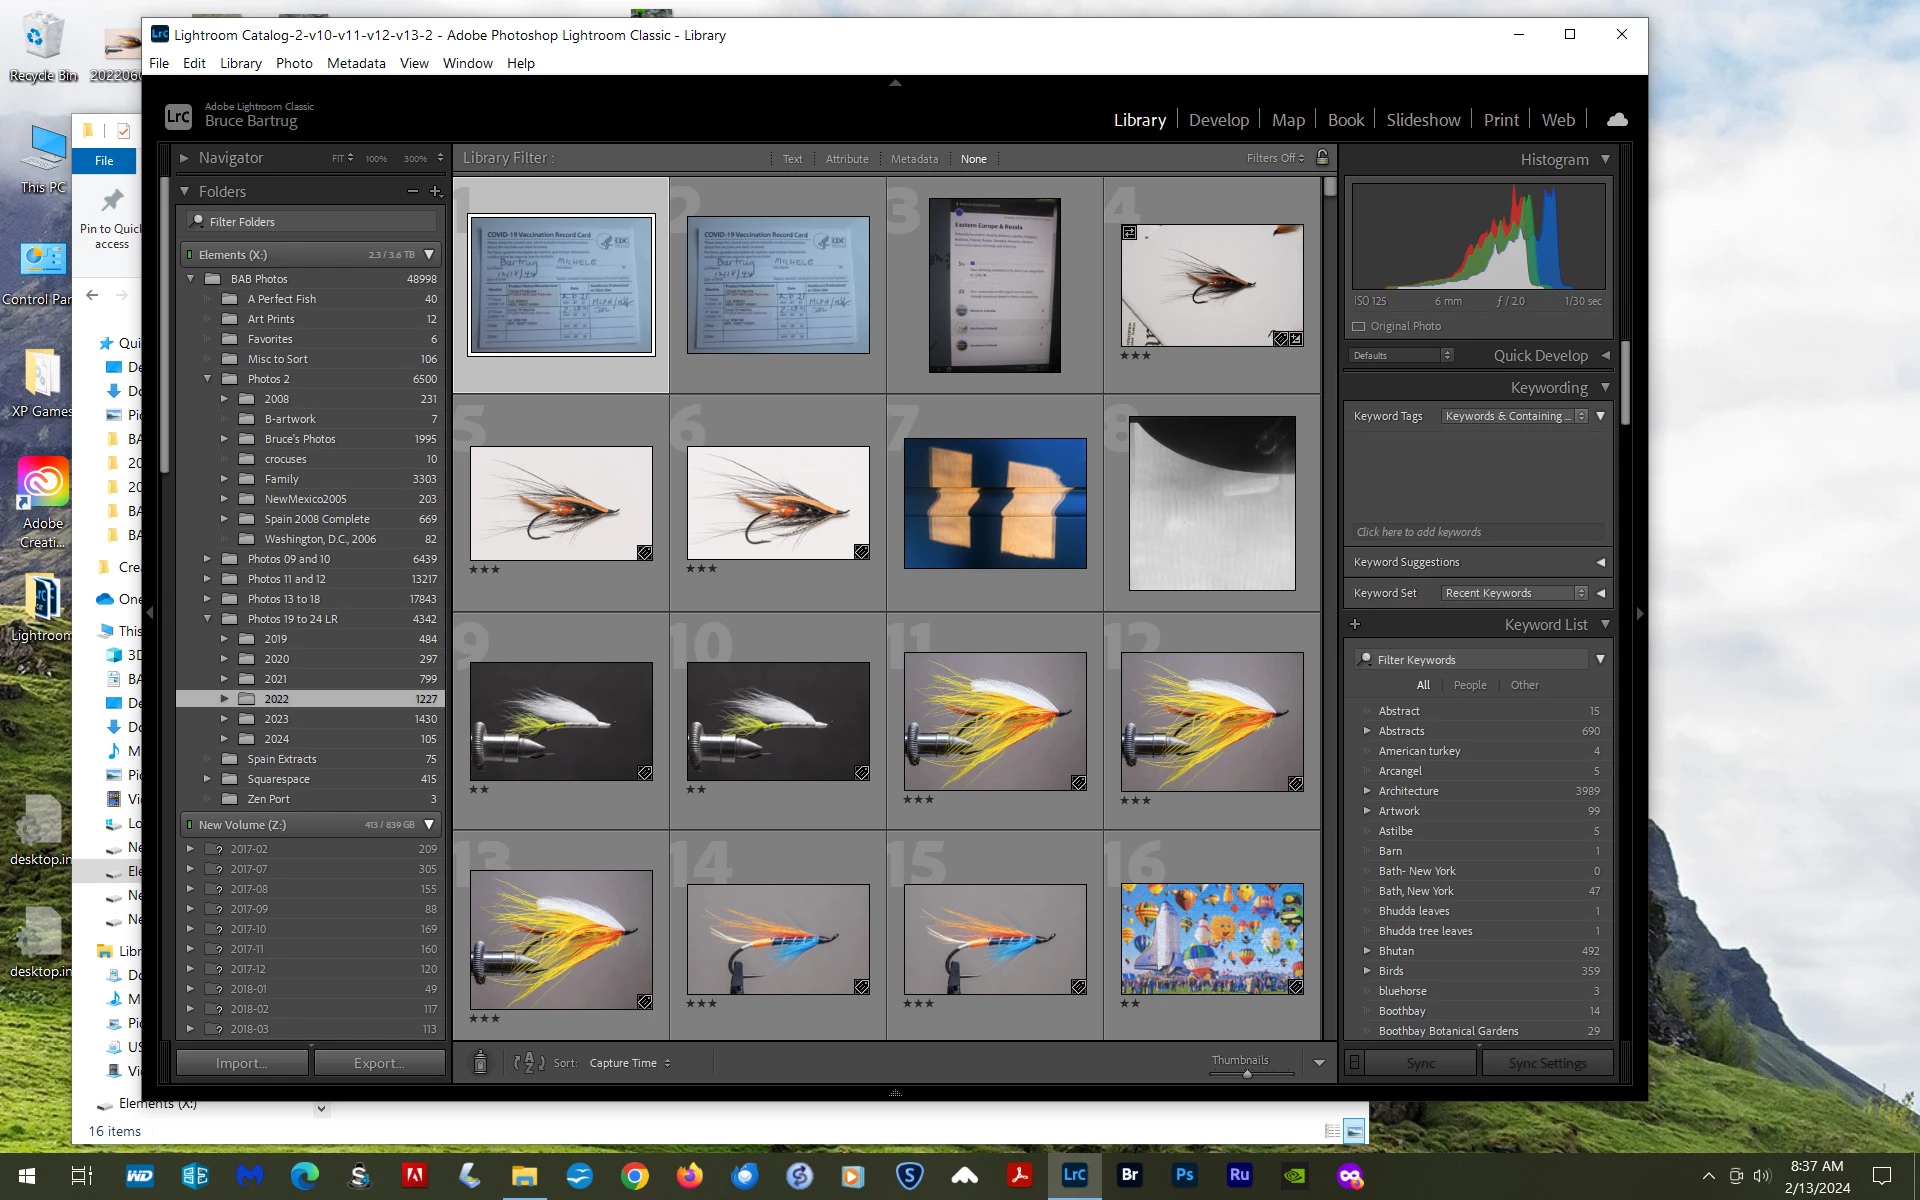Screen dimensions: 1920x1200
Task: Toggle the A-Z sort direction icon
Action: click(529, 1063)
